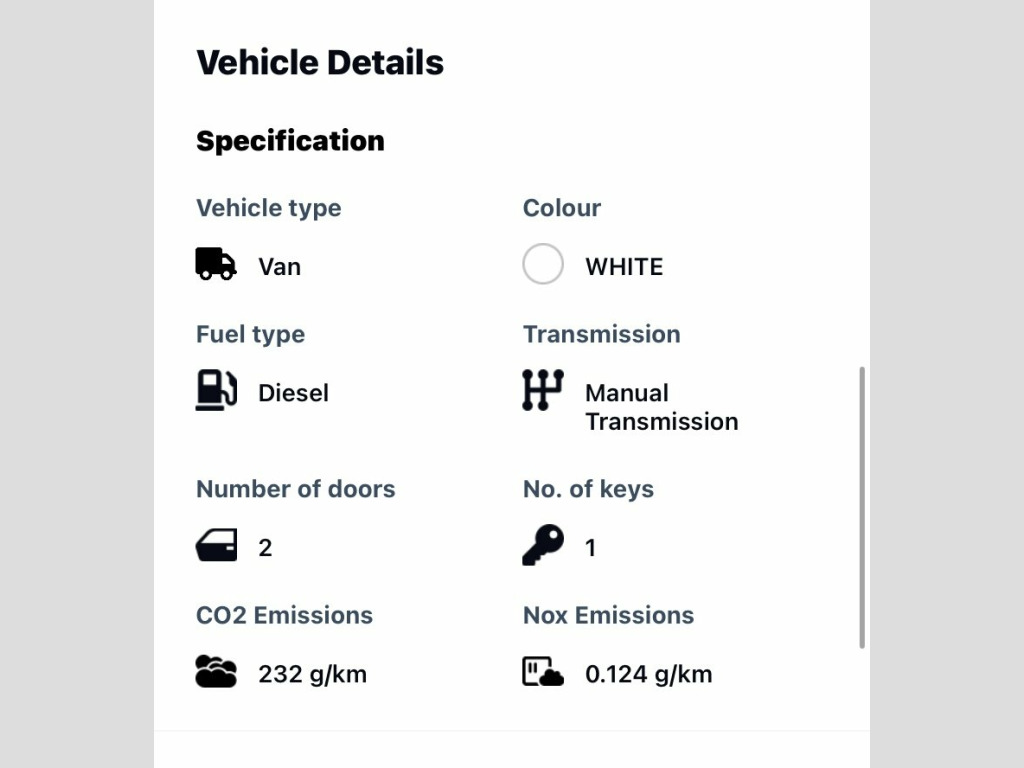The image size is (1024, 768).
Task: Click the 0.124 g/km Nox value
Action: (648, 674)
